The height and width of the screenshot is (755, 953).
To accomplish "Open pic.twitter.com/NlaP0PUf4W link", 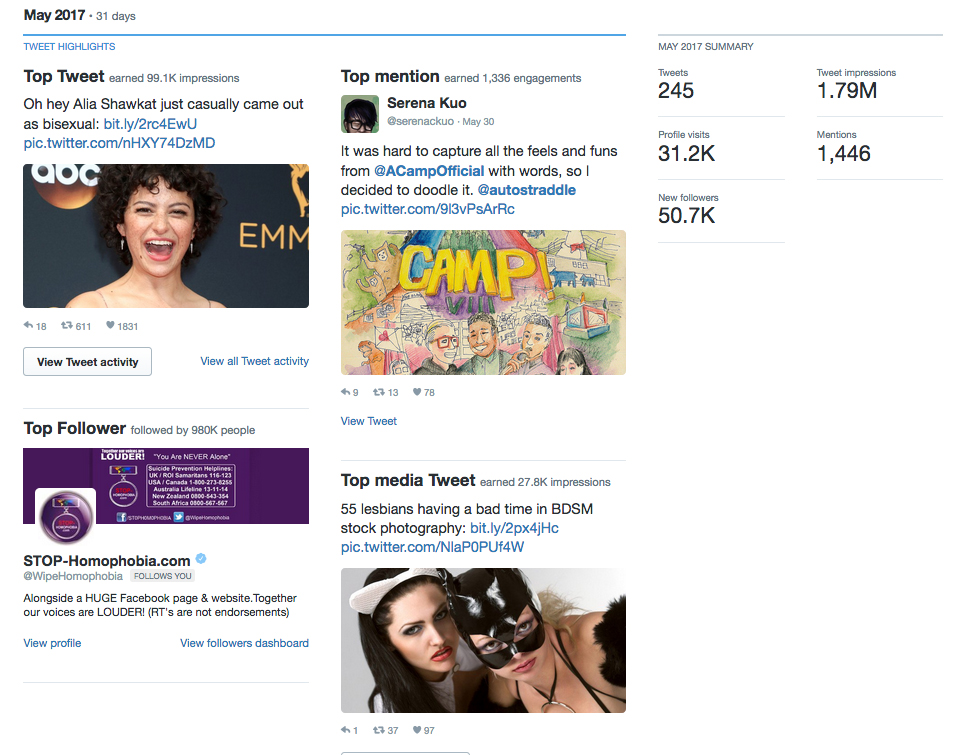I will coord(432,547).
